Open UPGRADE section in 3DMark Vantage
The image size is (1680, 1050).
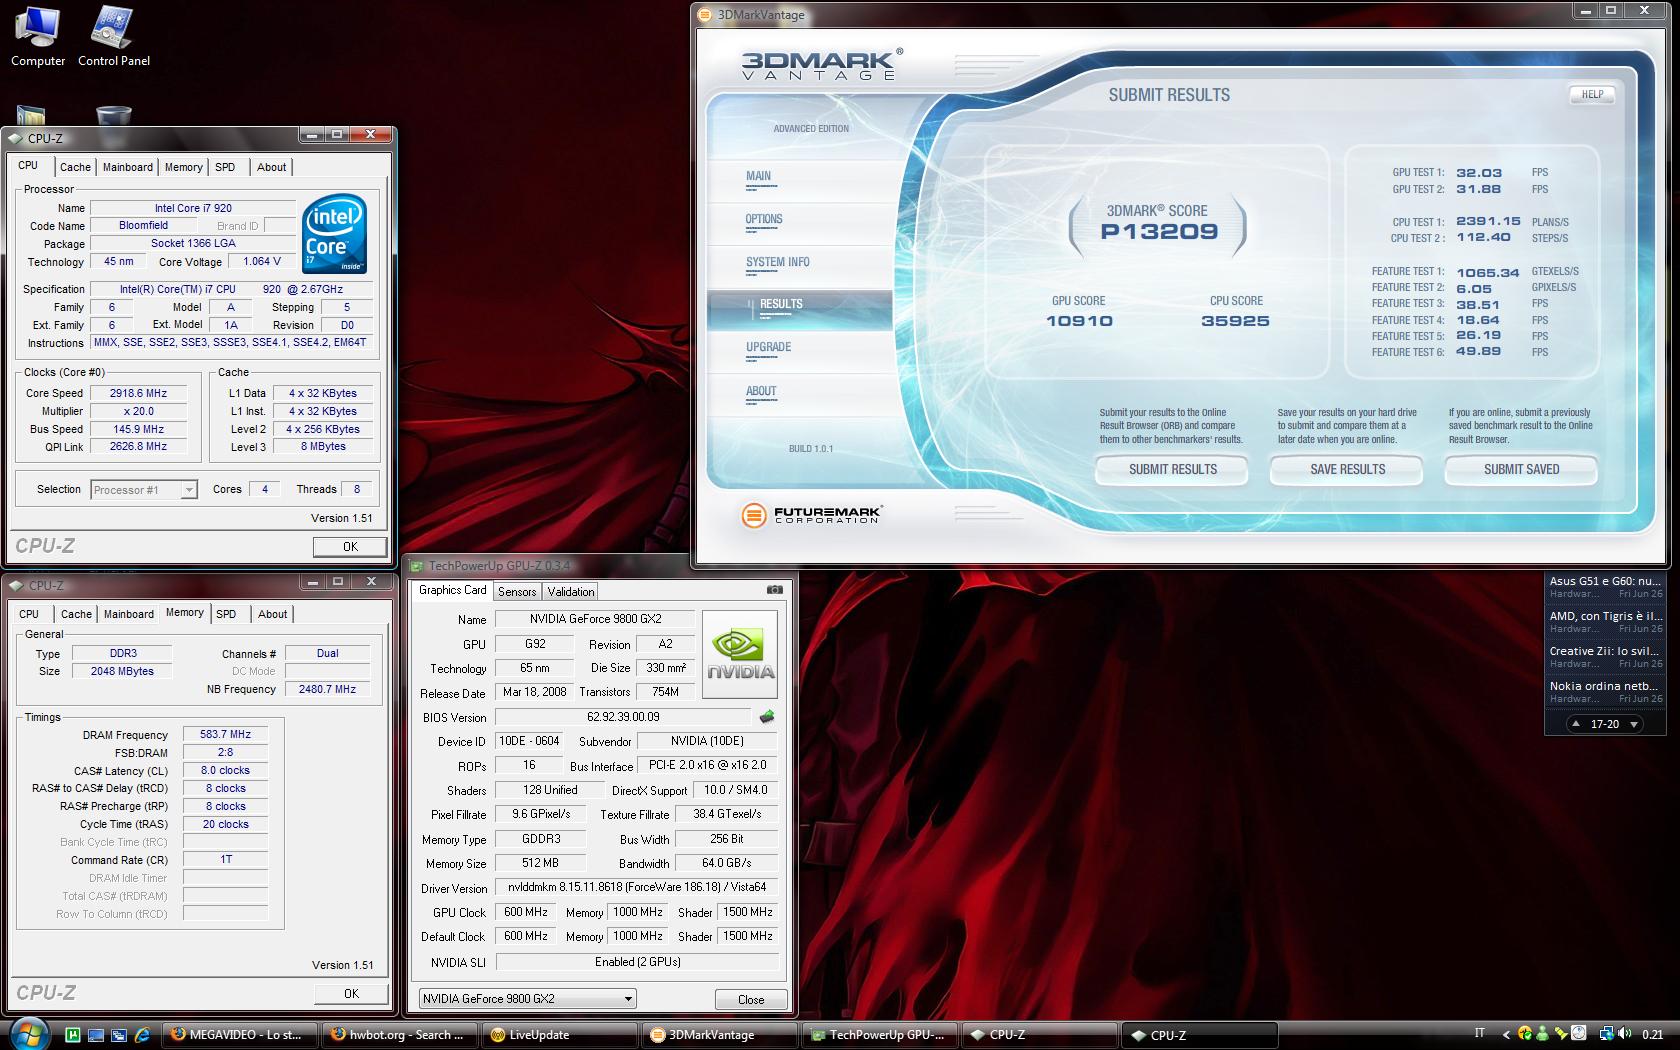(768, 347)
